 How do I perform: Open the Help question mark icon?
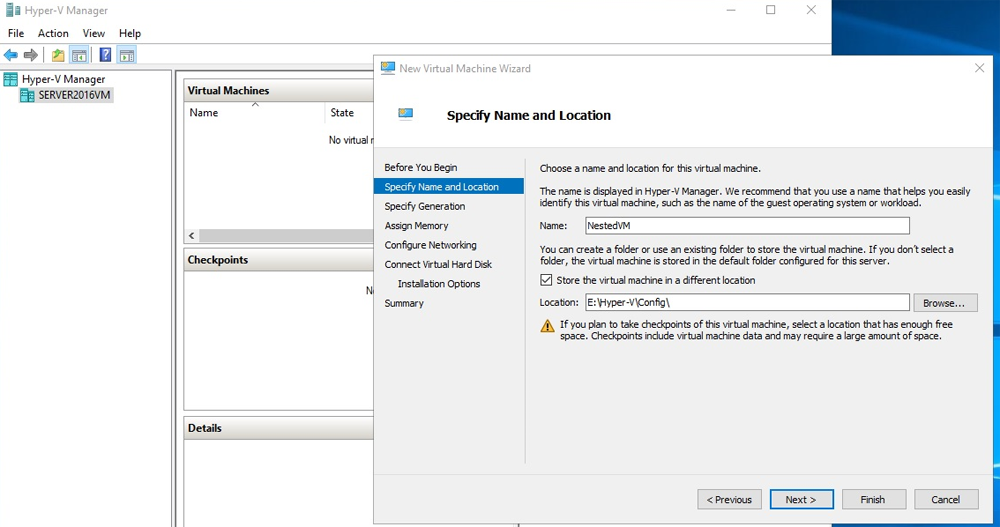click(105, 56)
